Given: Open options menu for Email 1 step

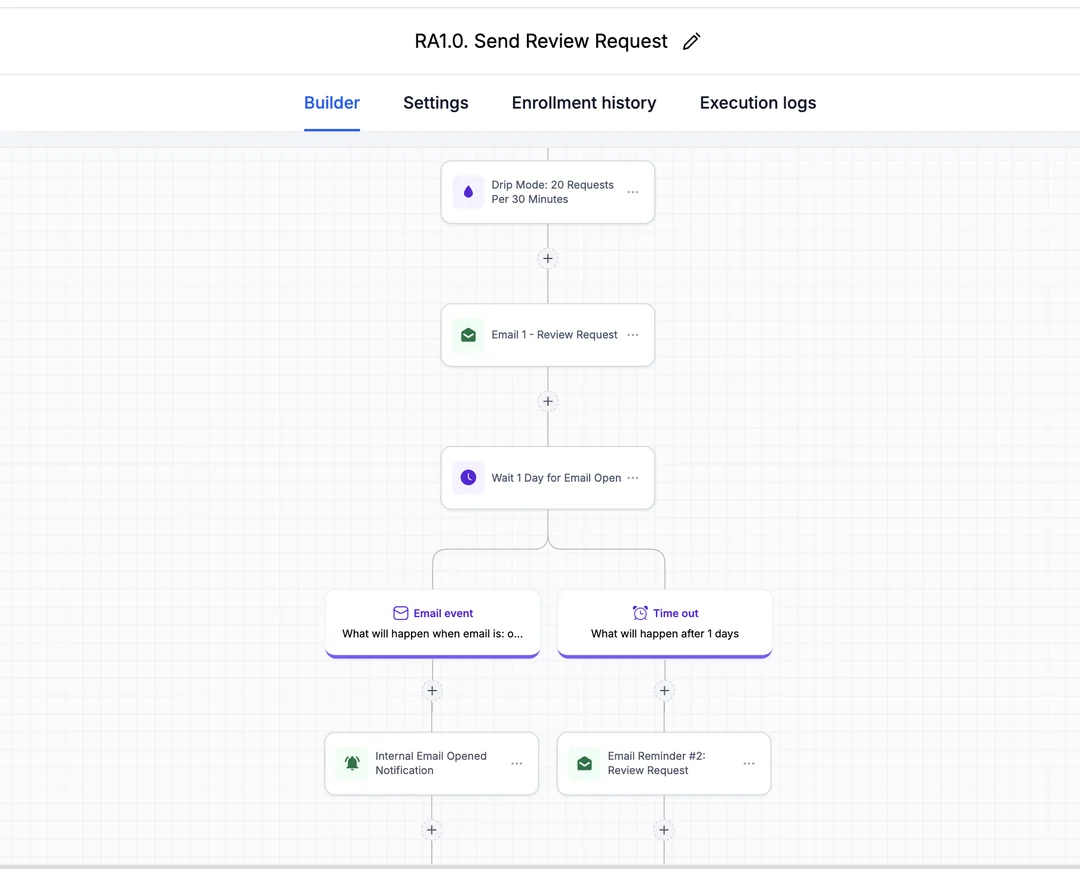Looking at the screenshot, I should click(x=633, y=335).
